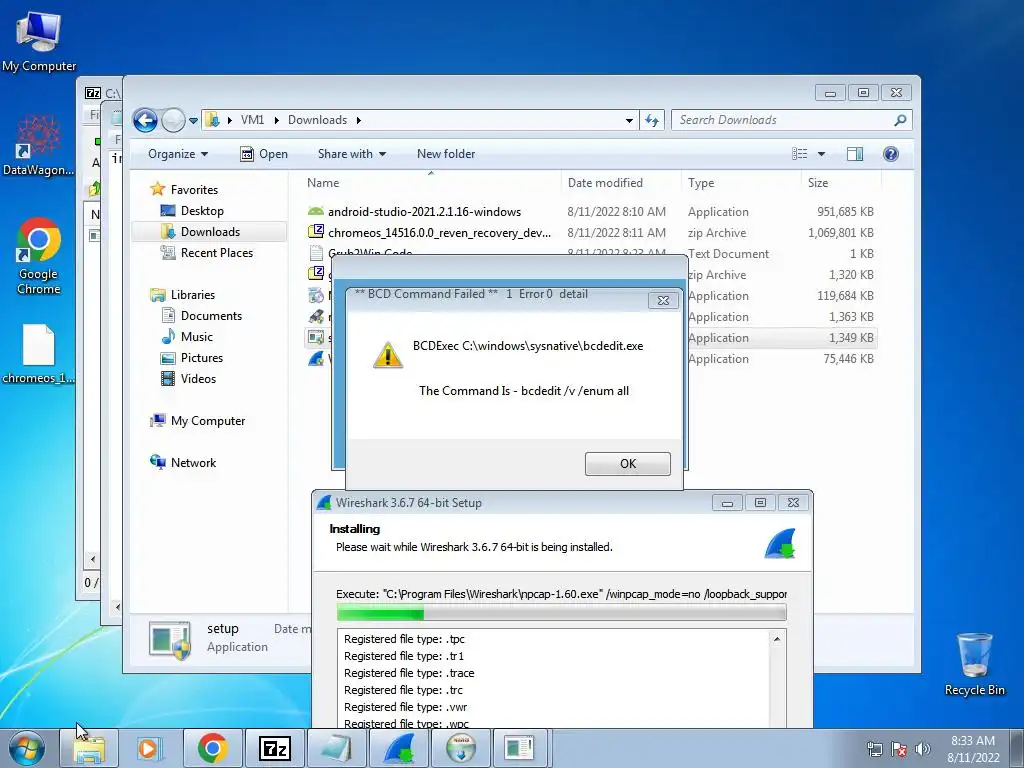Screen dimensions: 1024x768
Task: Open view options dropdown arrow
Action: tap(822, 154)
